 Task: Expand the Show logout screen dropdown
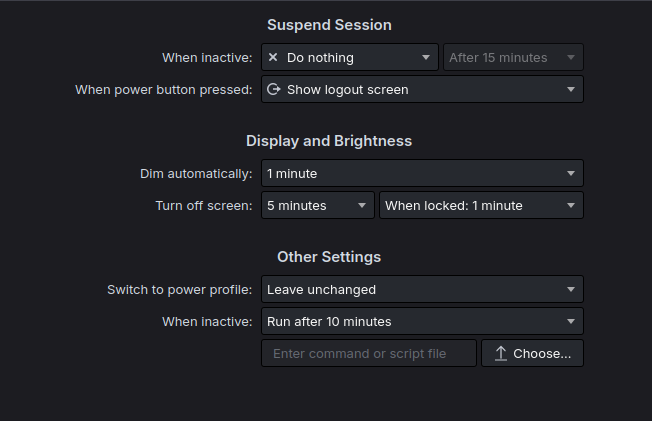tap(421, 90)
